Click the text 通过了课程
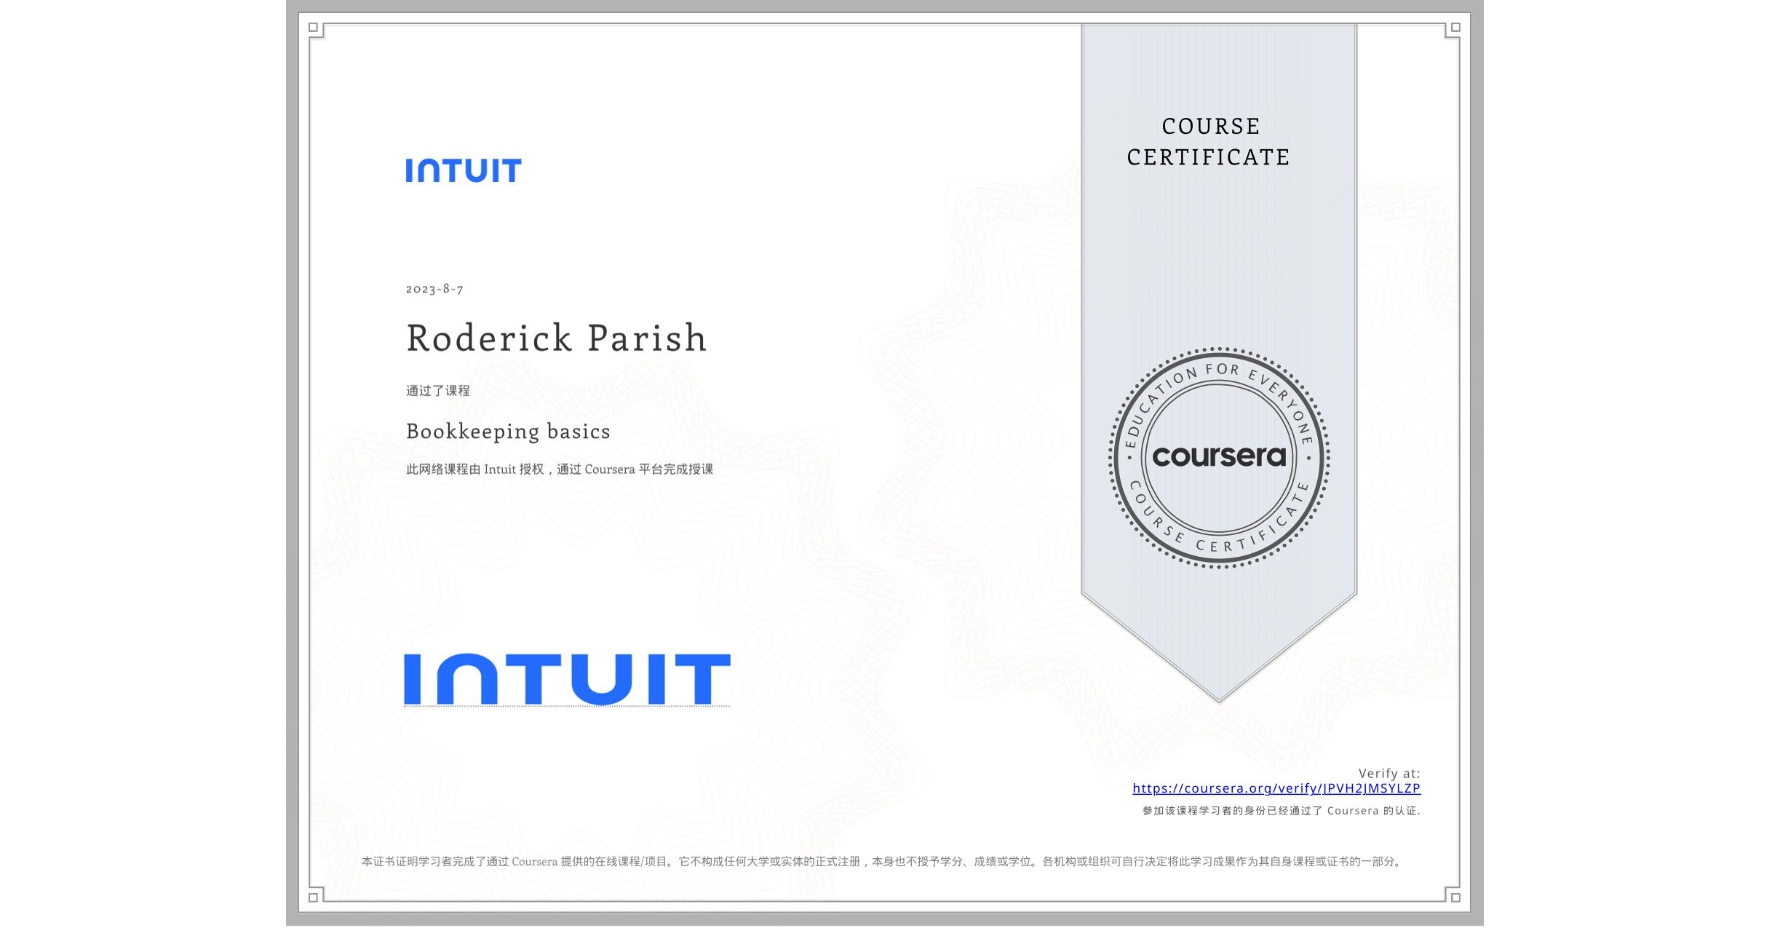The width and height of the screenshot is (1772, 928). [438, 391]
